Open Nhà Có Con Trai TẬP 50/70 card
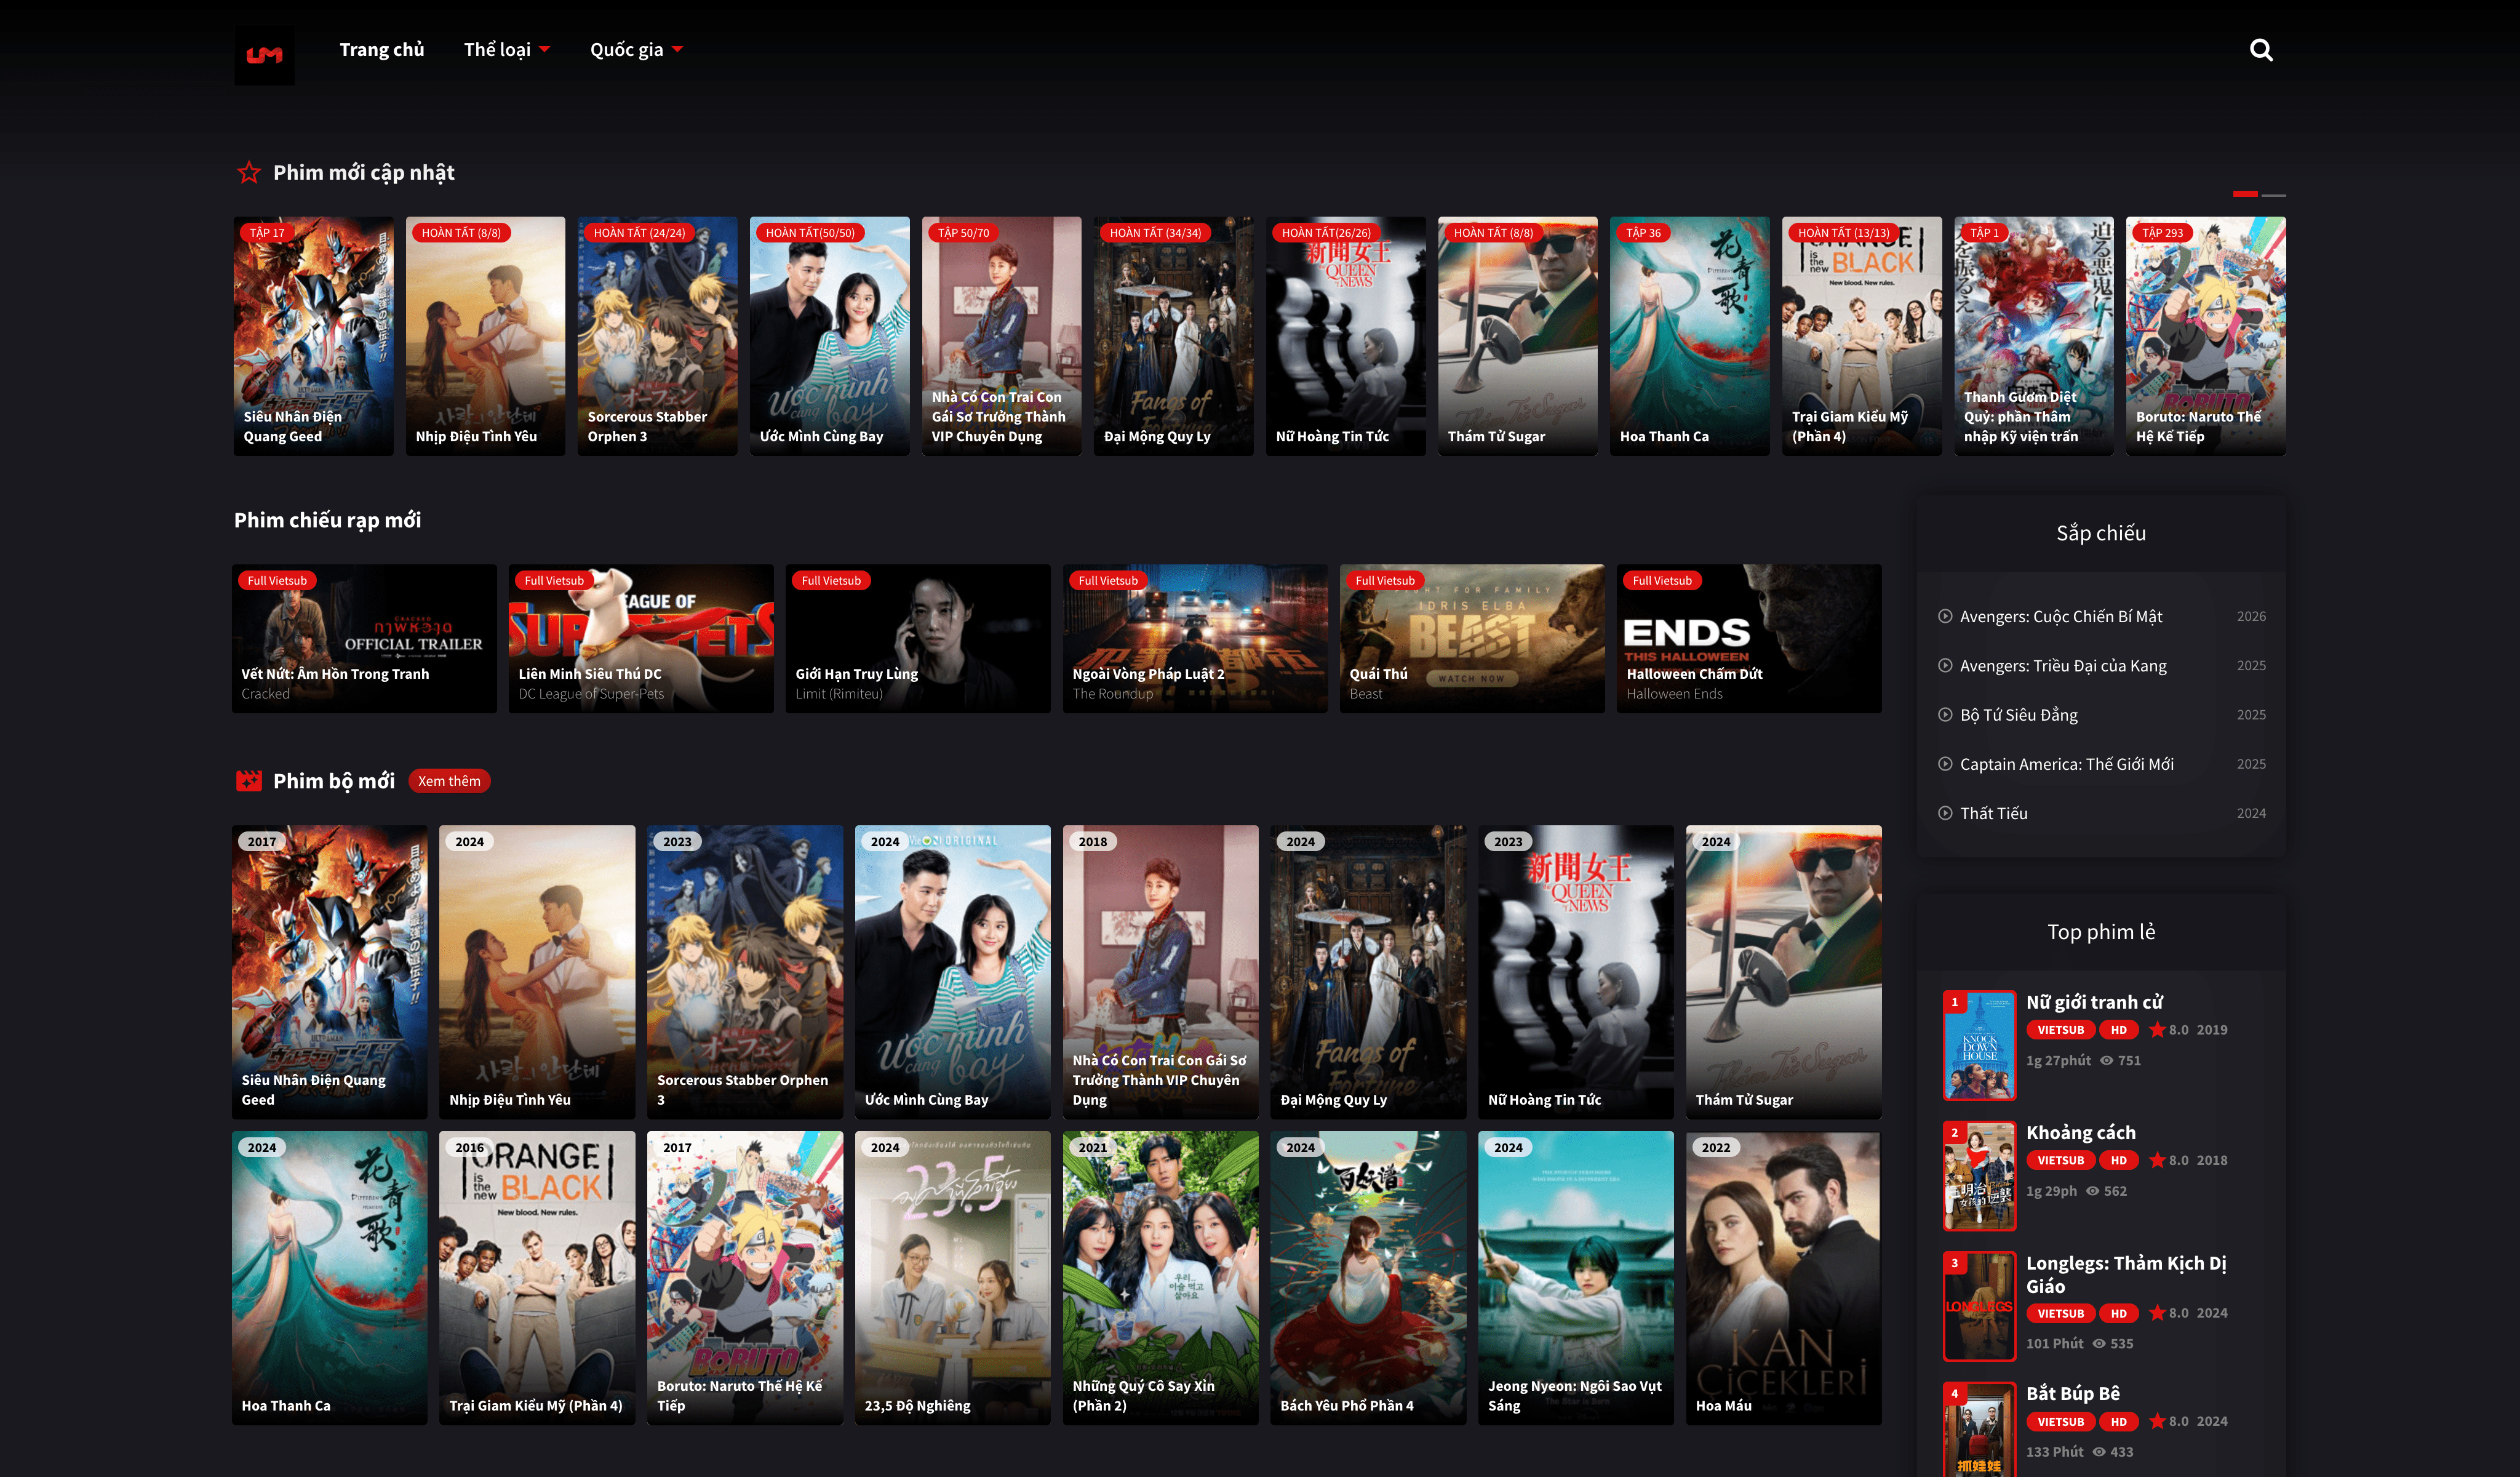2520x1477 pixels. coord(1001,336)
